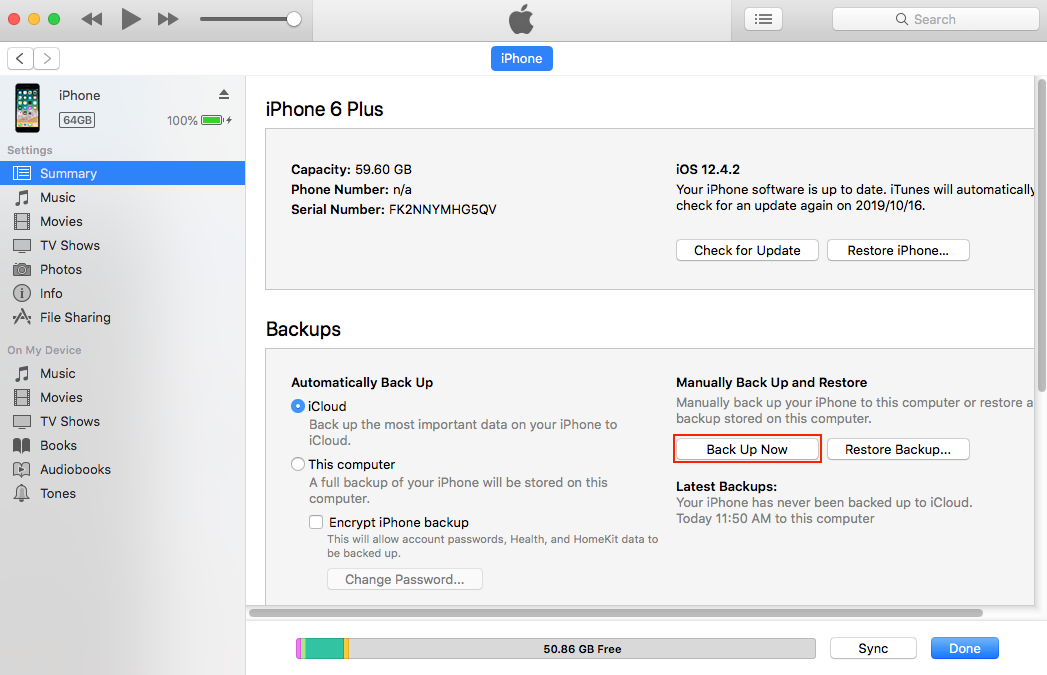
Task: Open File Sharing in the sidebar
Action: point(122,318)
